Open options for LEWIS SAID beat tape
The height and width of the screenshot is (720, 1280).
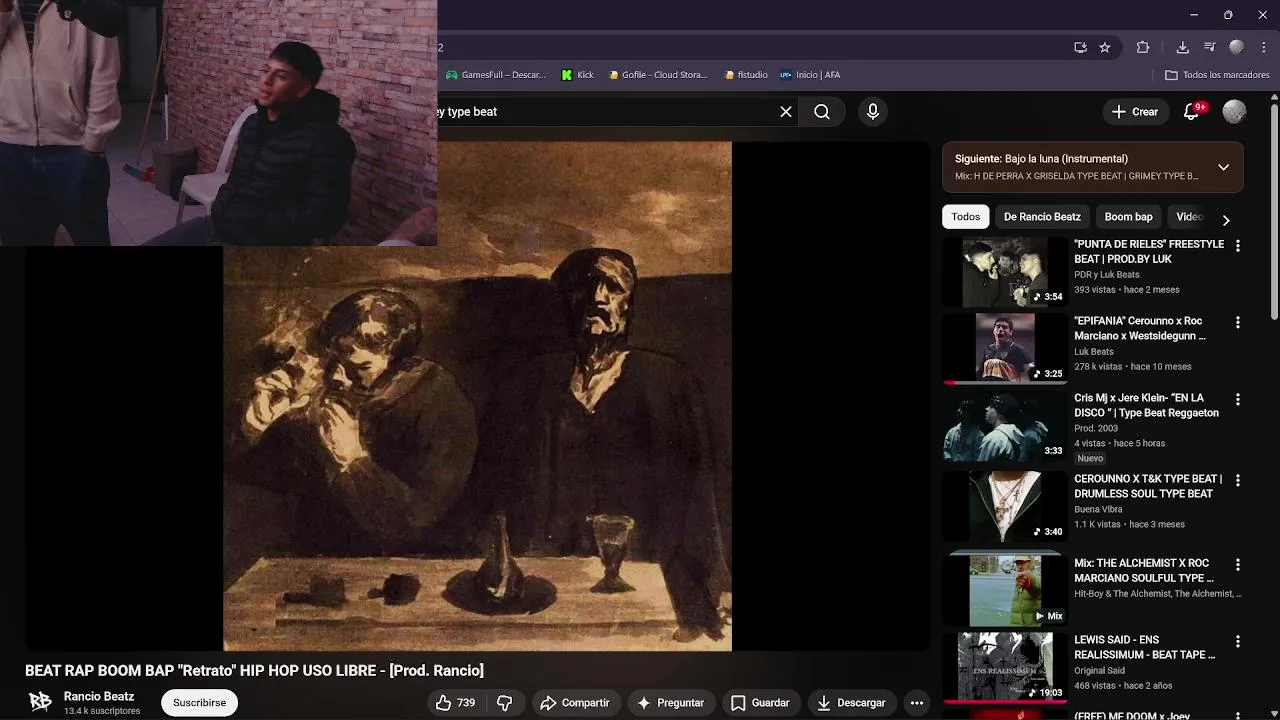click(x=1238, y=642)
